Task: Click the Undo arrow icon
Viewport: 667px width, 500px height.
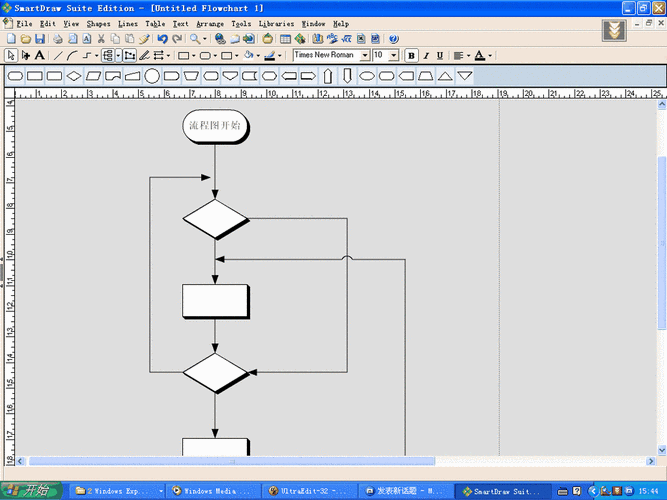Action: 162,39
